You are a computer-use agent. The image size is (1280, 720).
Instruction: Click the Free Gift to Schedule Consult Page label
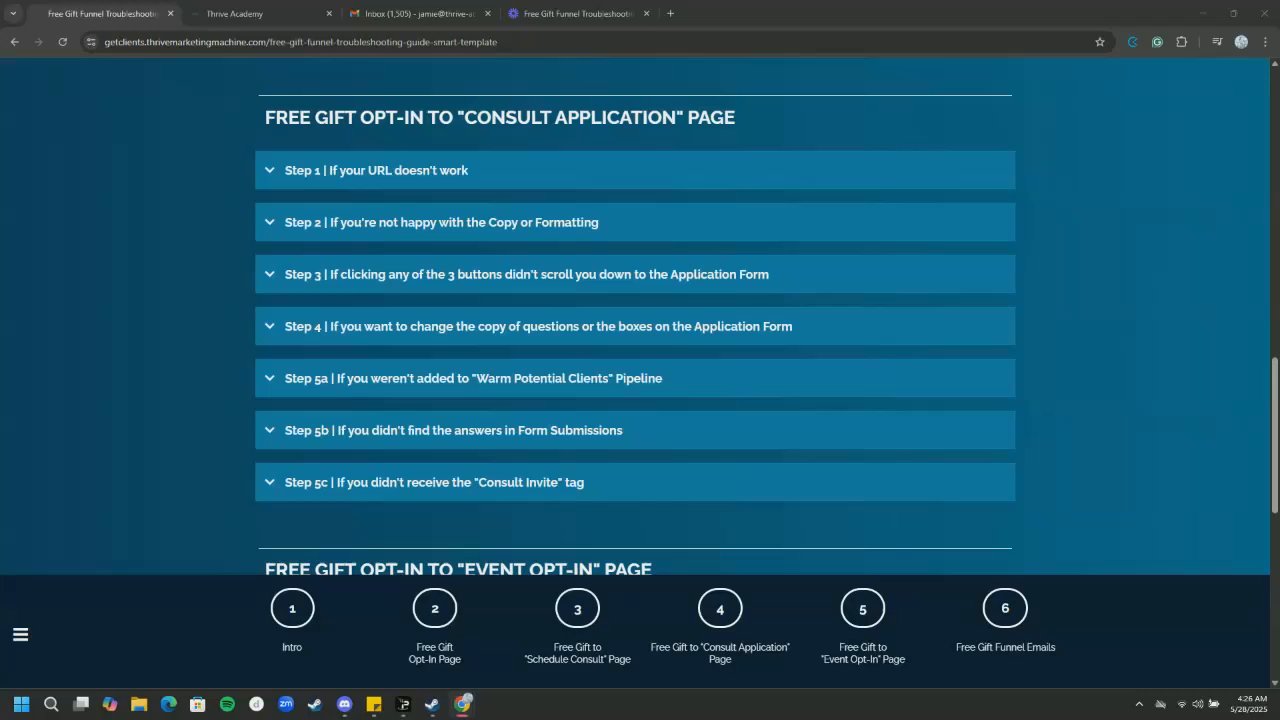(577, 653)
